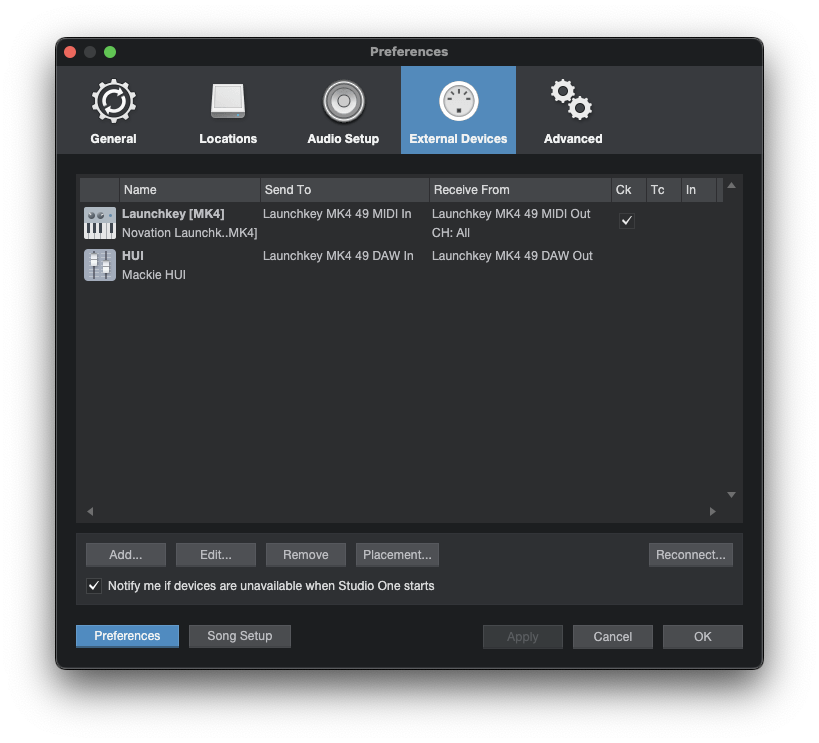Click the Apply button

(522, 636)
